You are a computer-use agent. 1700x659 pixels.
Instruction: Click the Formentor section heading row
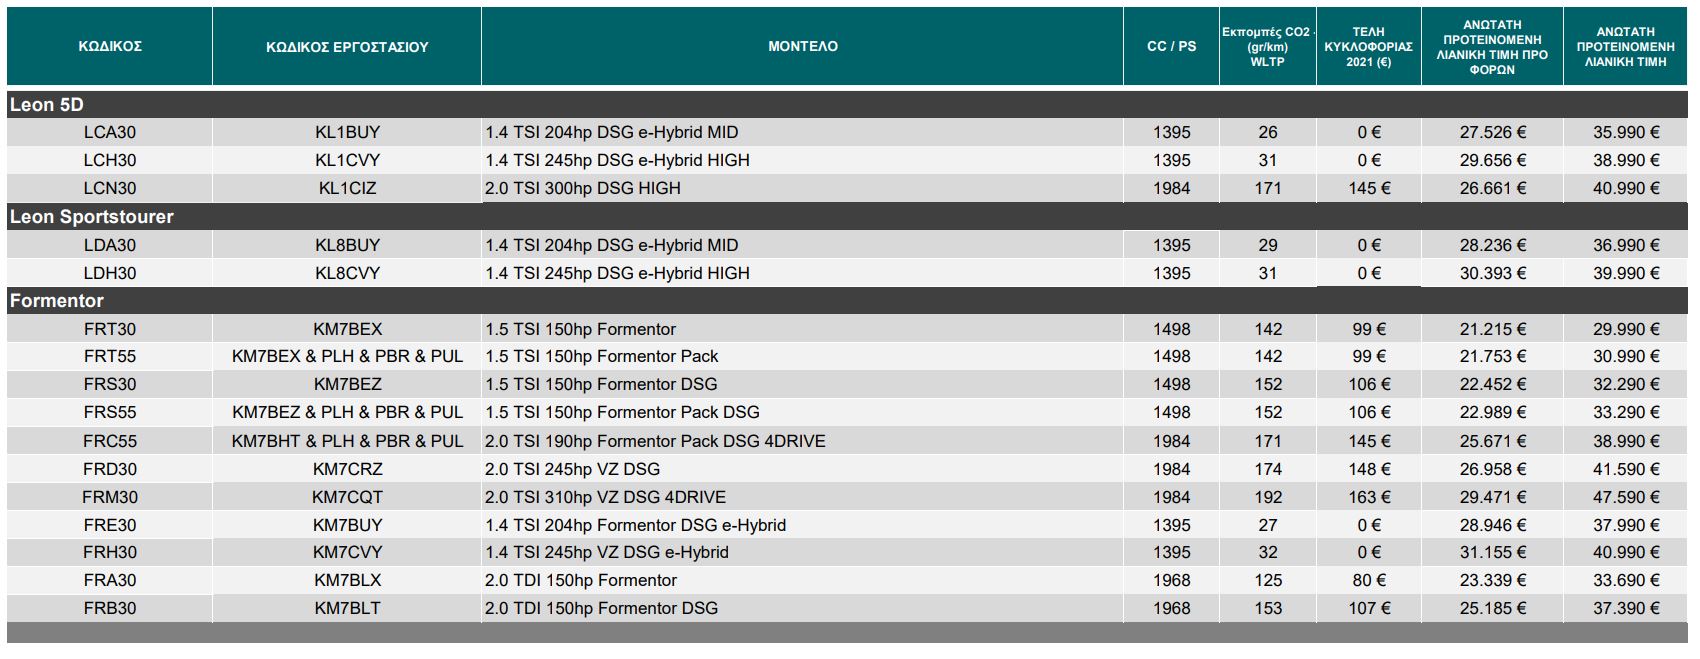[x=57, y=301]
